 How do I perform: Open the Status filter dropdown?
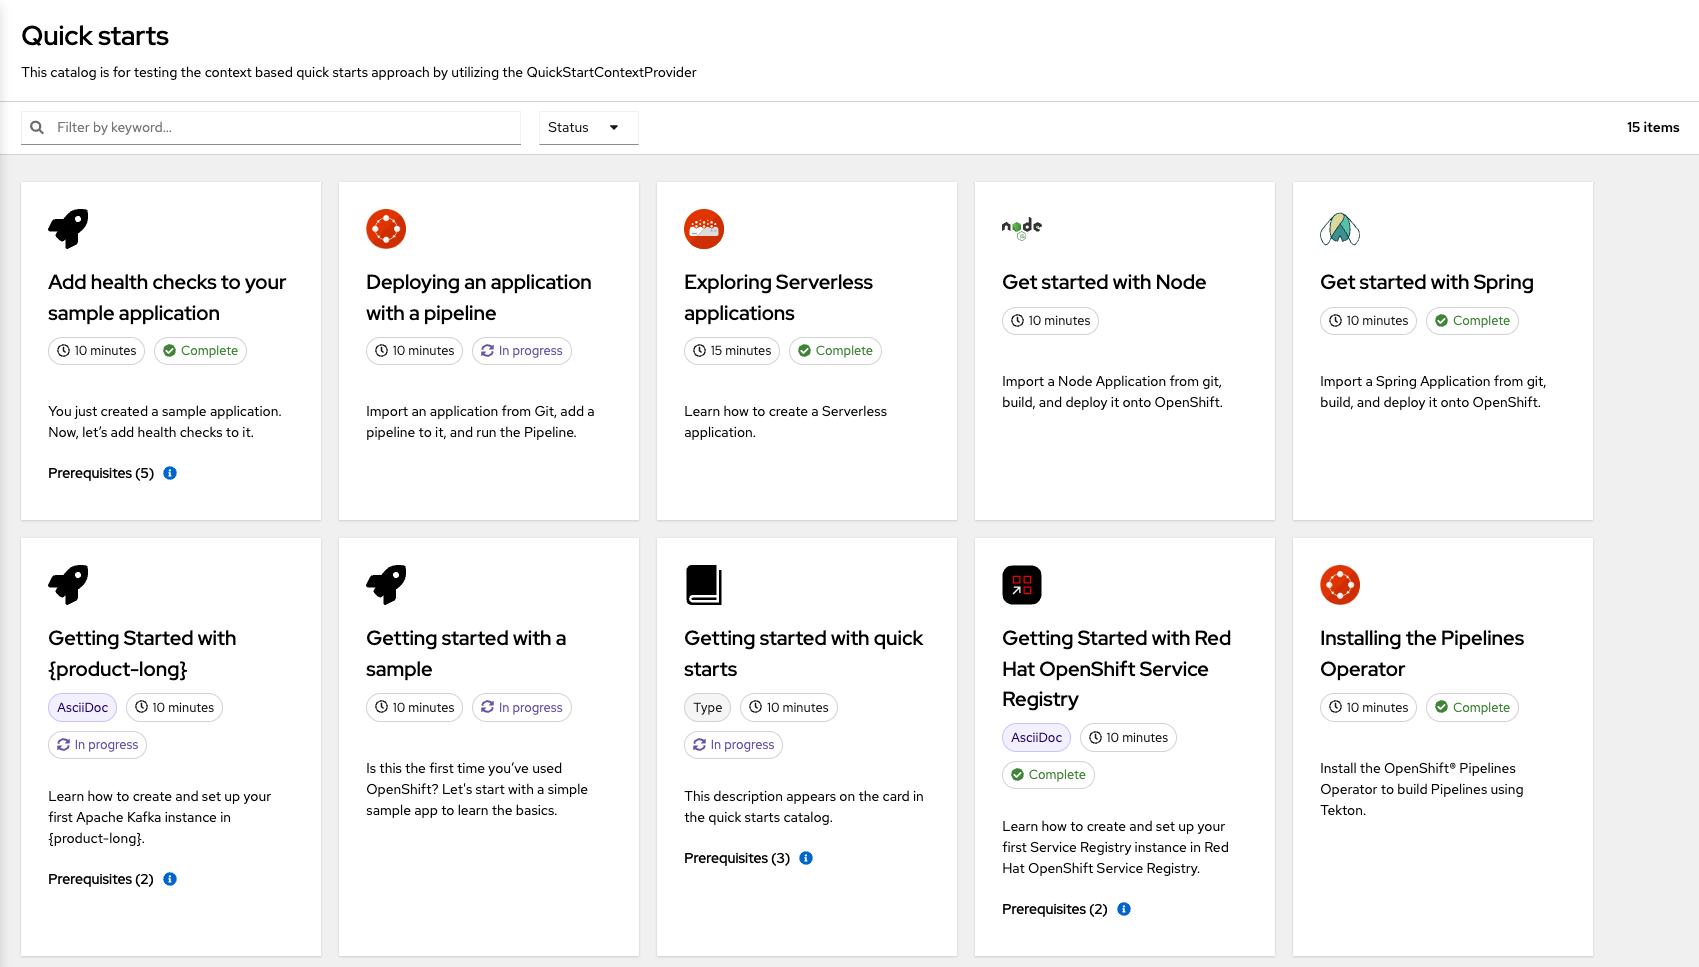click(587, 127)
